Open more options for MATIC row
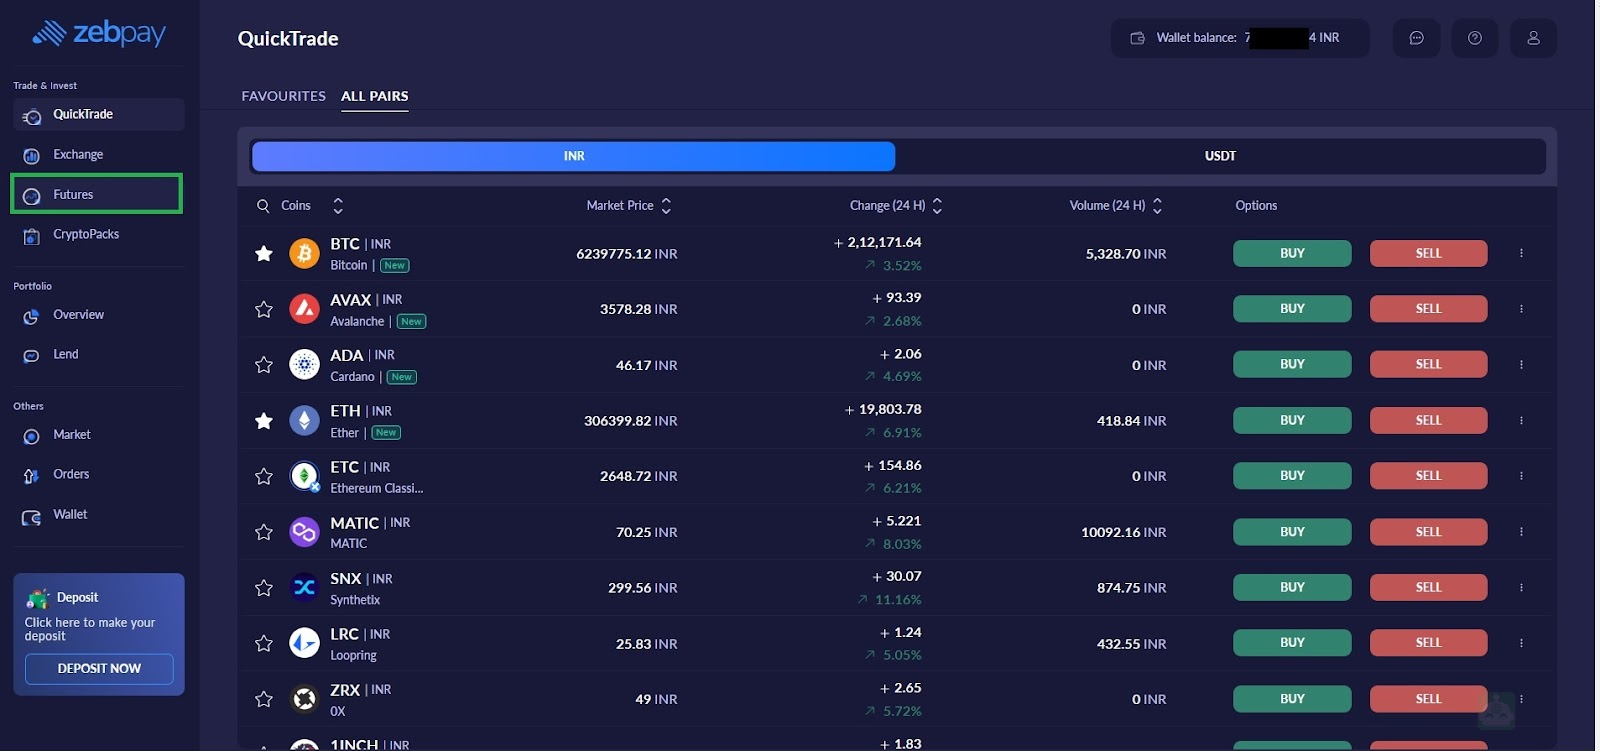Viewport: 1600px width, 751px height. 1521,532
